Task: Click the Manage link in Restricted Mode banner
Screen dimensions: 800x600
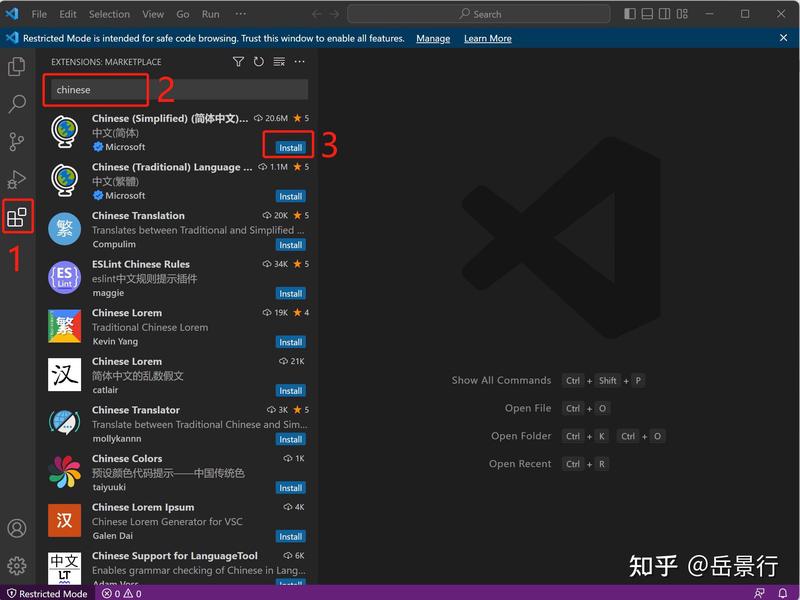Action: point(433,39)
